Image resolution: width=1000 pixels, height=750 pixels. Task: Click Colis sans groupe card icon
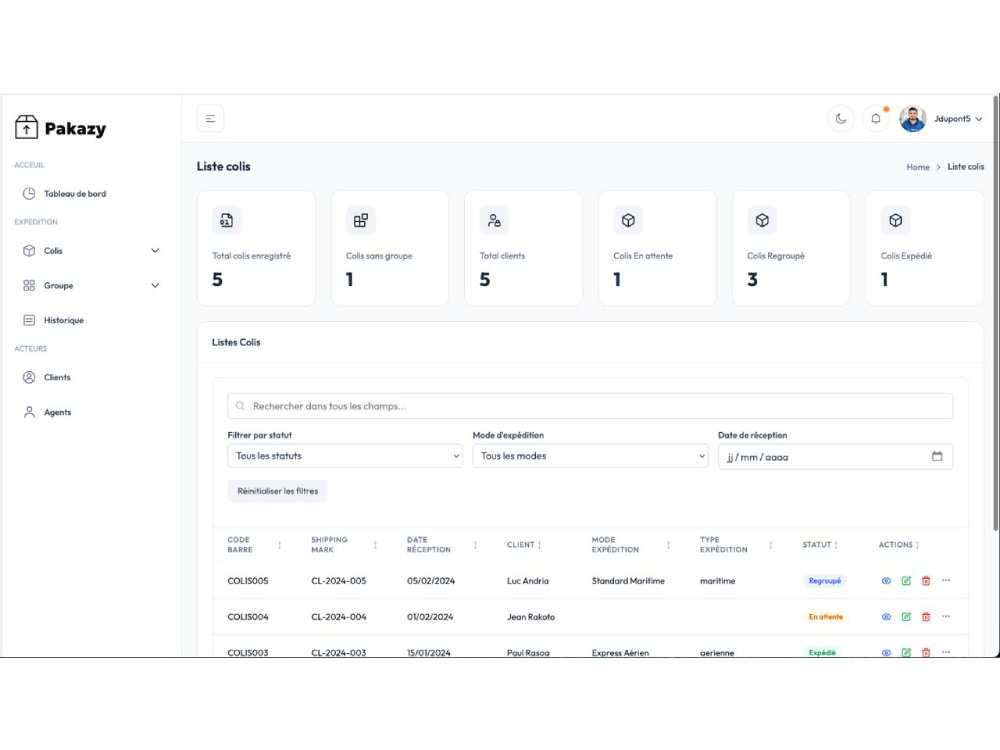(x=360, y=221)
